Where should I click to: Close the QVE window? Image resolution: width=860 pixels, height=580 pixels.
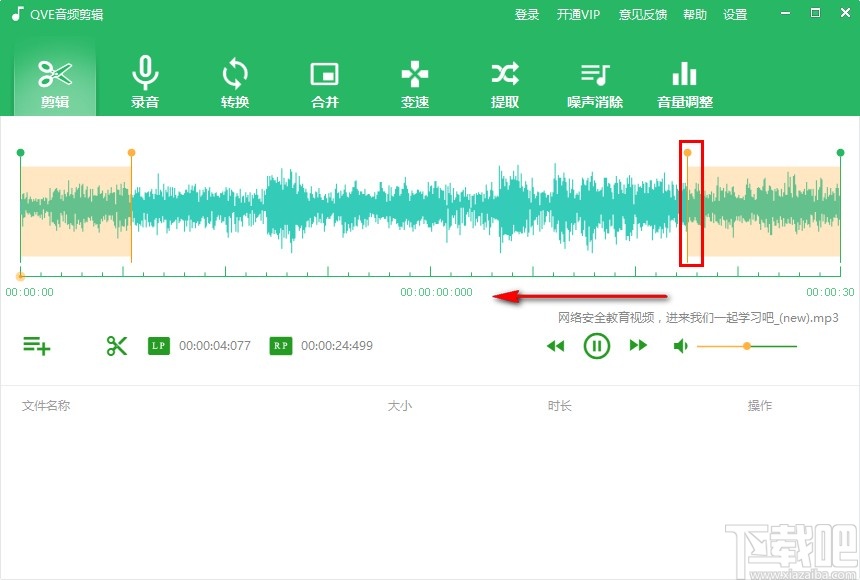(845, 13)
